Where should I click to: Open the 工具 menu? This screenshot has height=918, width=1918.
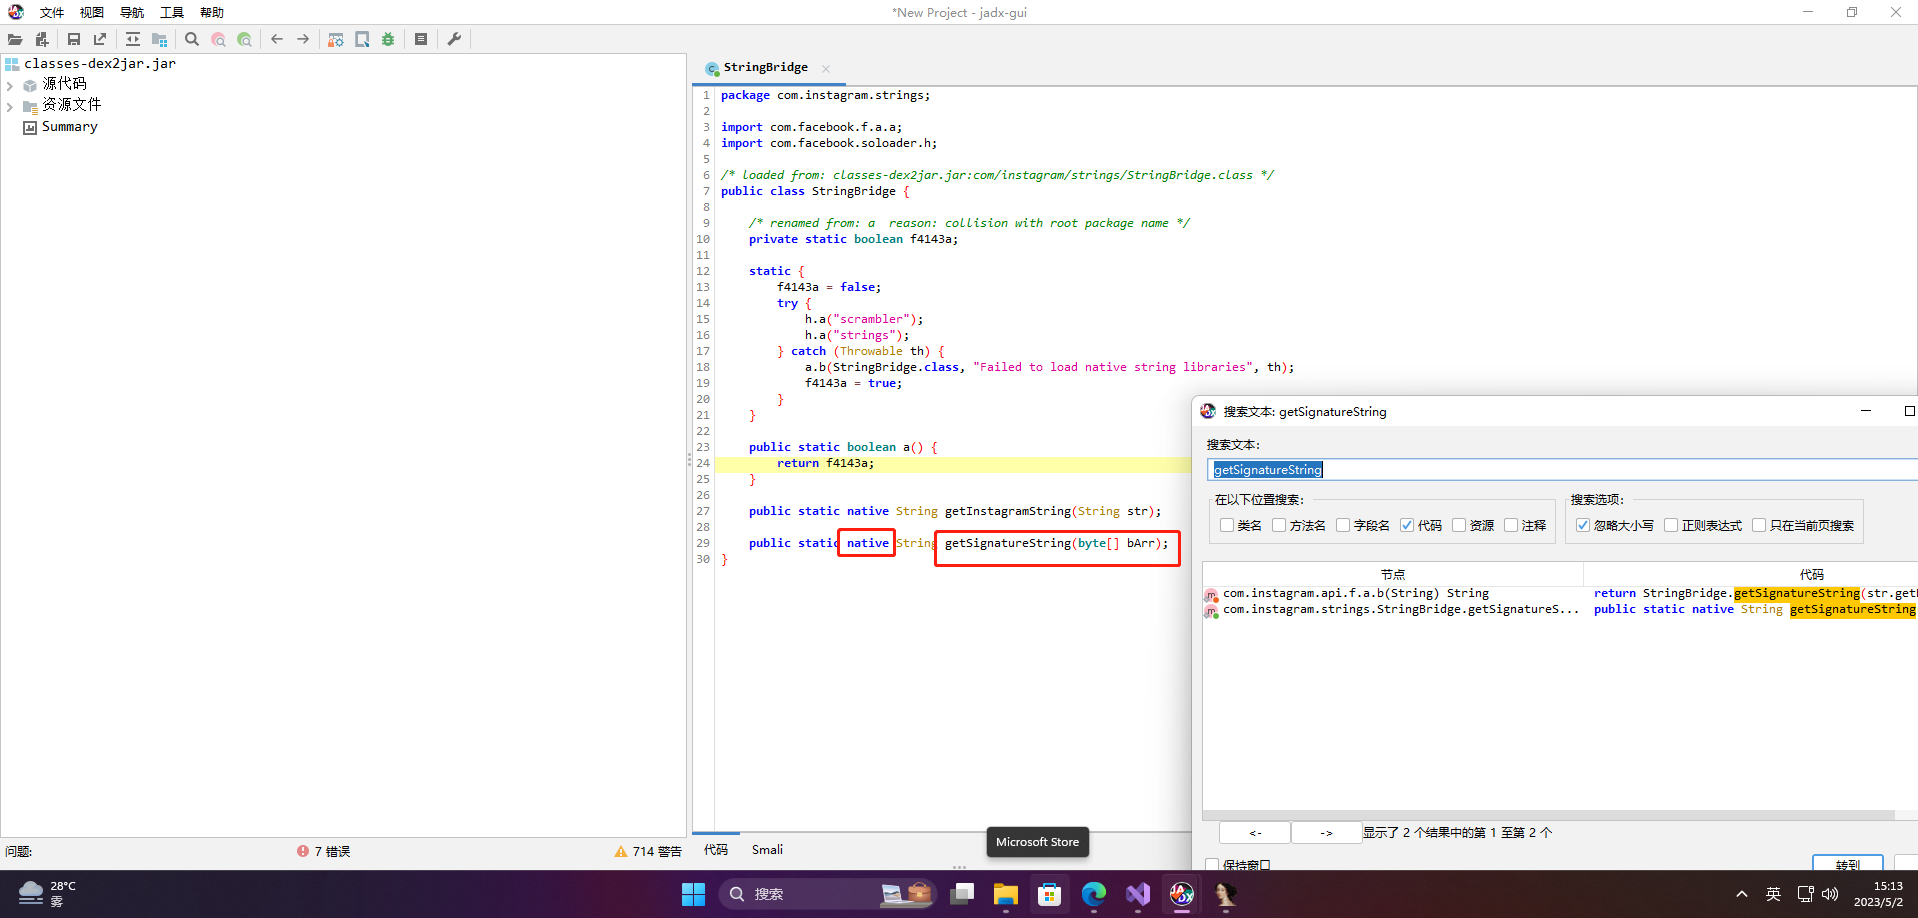172,12
